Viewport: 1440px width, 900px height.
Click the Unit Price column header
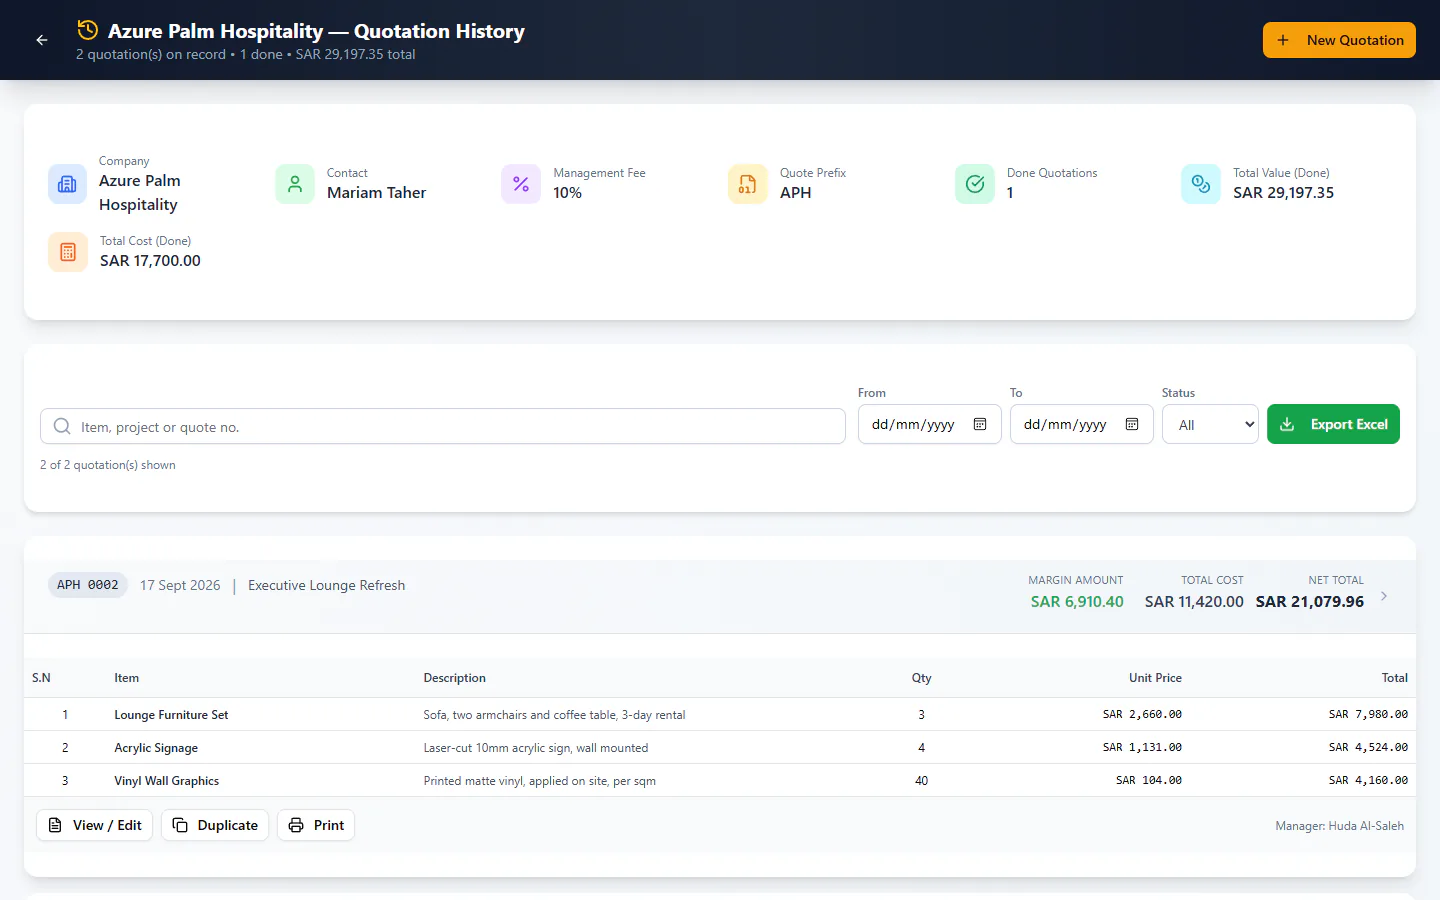[x=1155, y=678]
